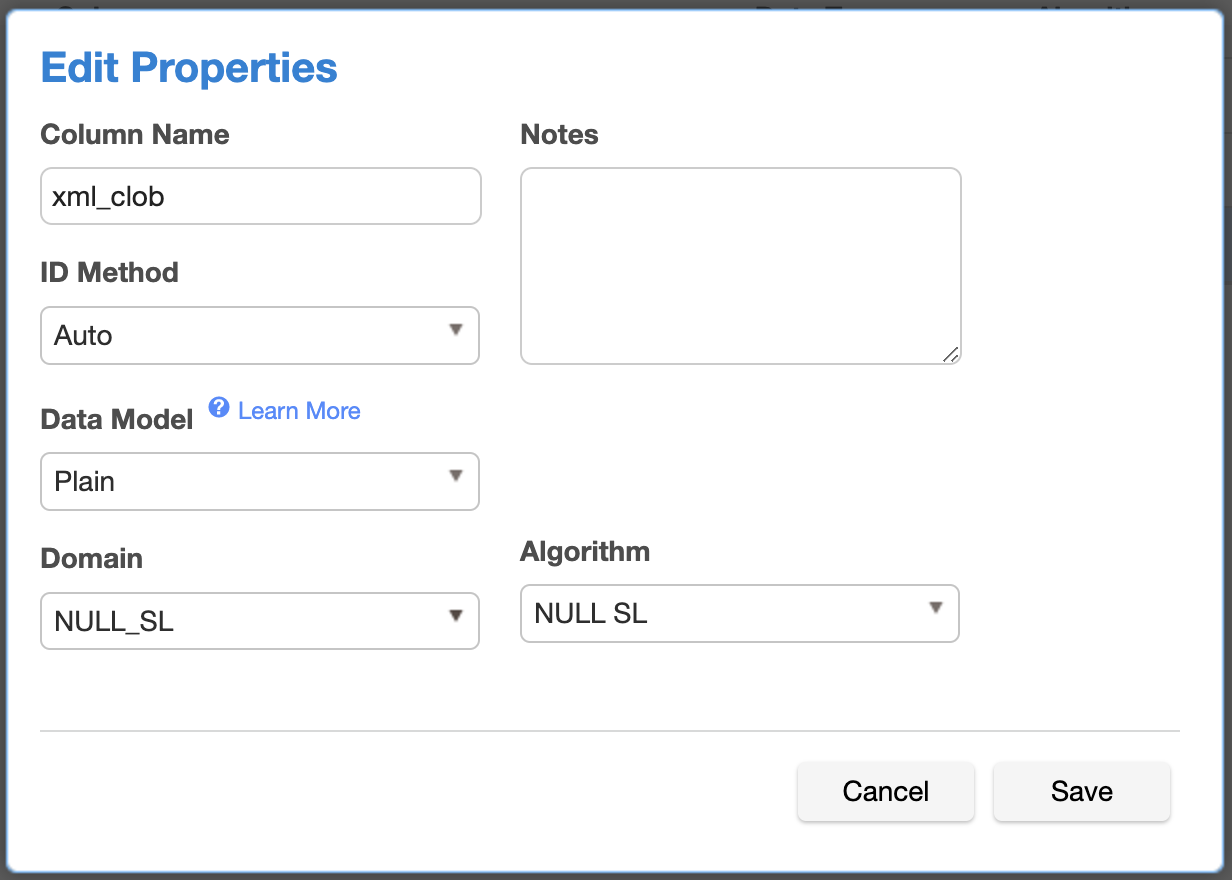Click inside the Notes text area
Viewport: 1232px width, 880px height.
click(740, 265)
